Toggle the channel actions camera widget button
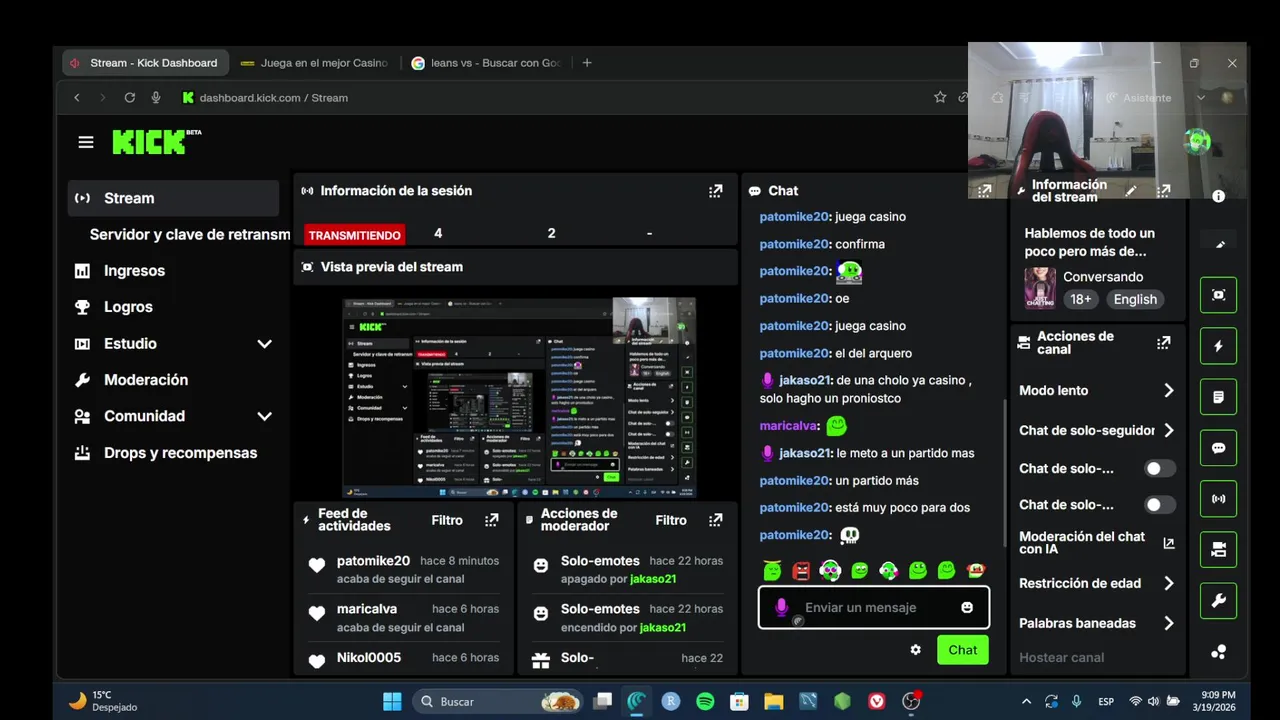Image resolution: width=1280 pixels, height=720 pixels. 1218,549
